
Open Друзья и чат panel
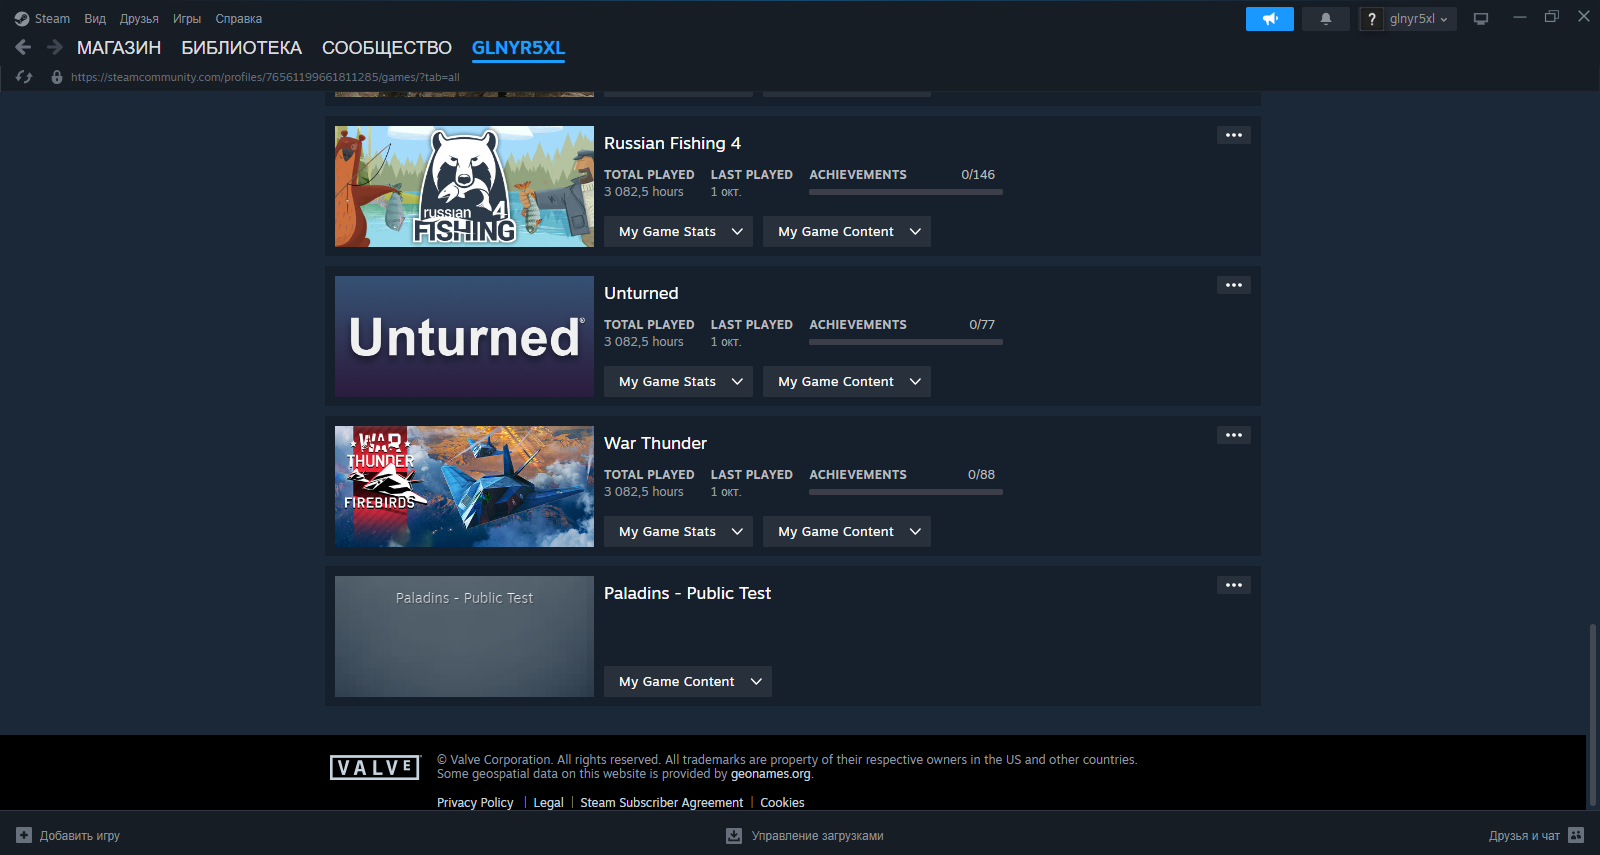point(1524,835)
